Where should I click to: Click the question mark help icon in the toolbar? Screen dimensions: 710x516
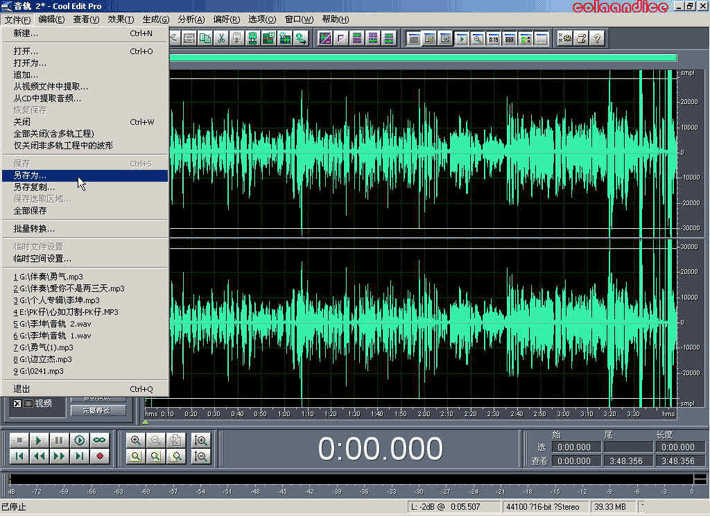coord(597,38)
